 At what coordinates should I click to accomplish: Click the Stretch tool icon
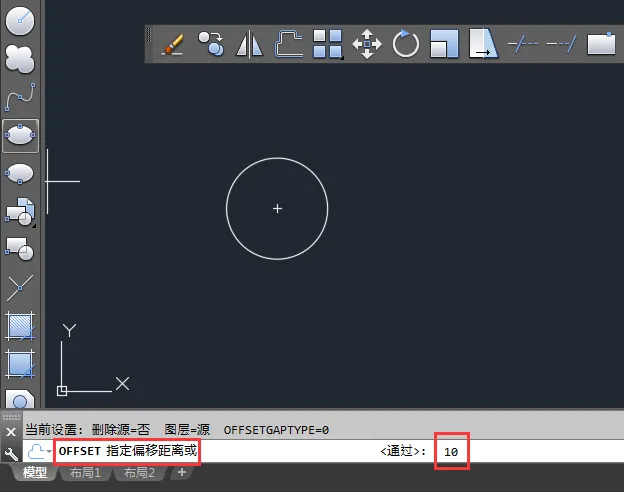[483, 44]
